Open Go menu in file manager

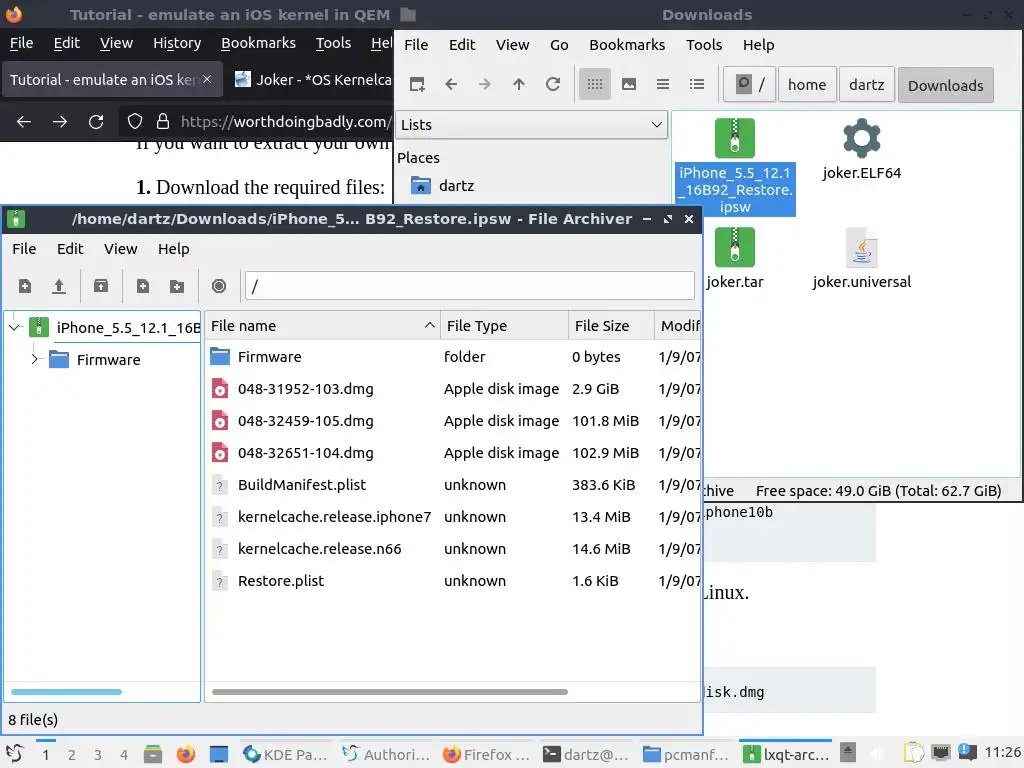[559, 45]
